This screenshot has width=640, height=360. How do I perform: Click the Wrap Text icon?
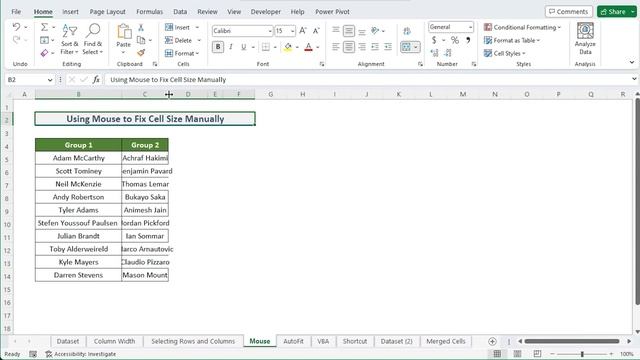(407, 31)
